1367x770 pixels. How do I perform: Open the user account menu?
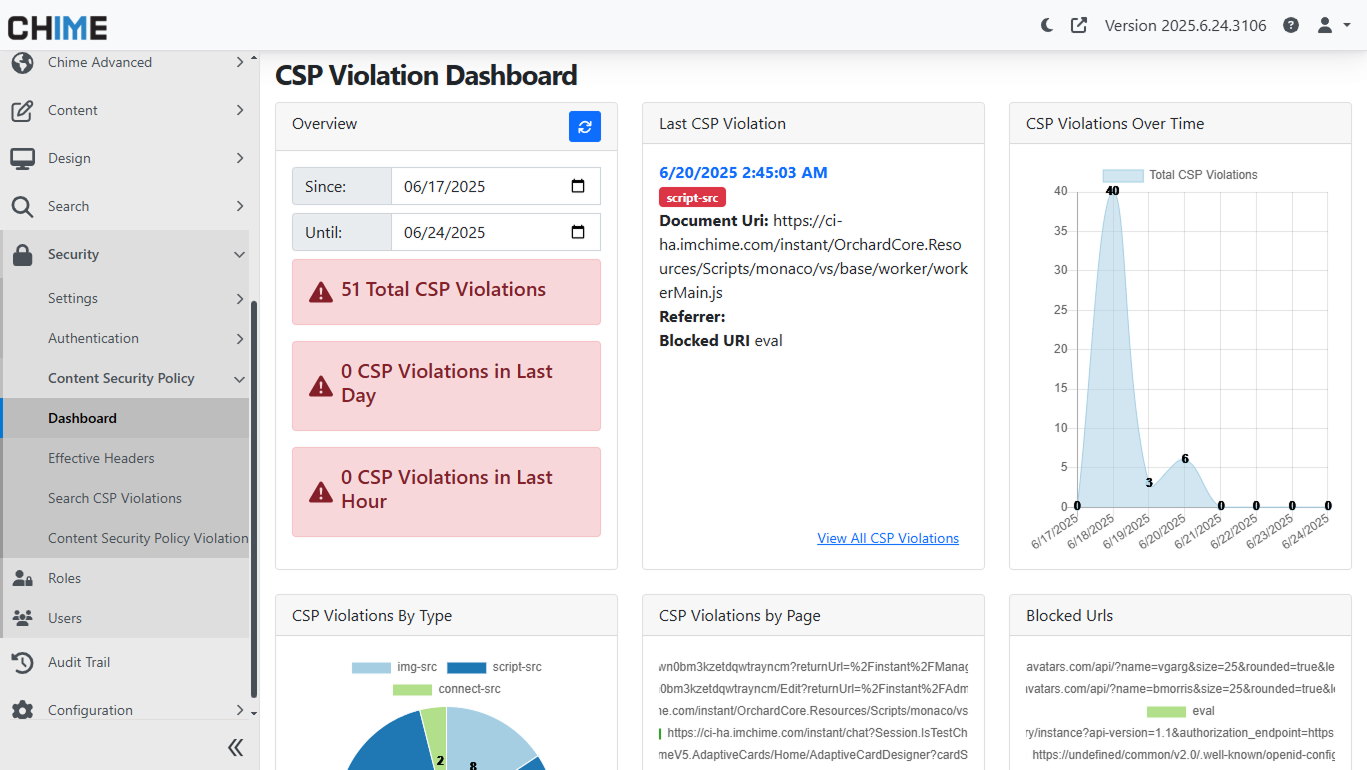[x=1333, y=25]
